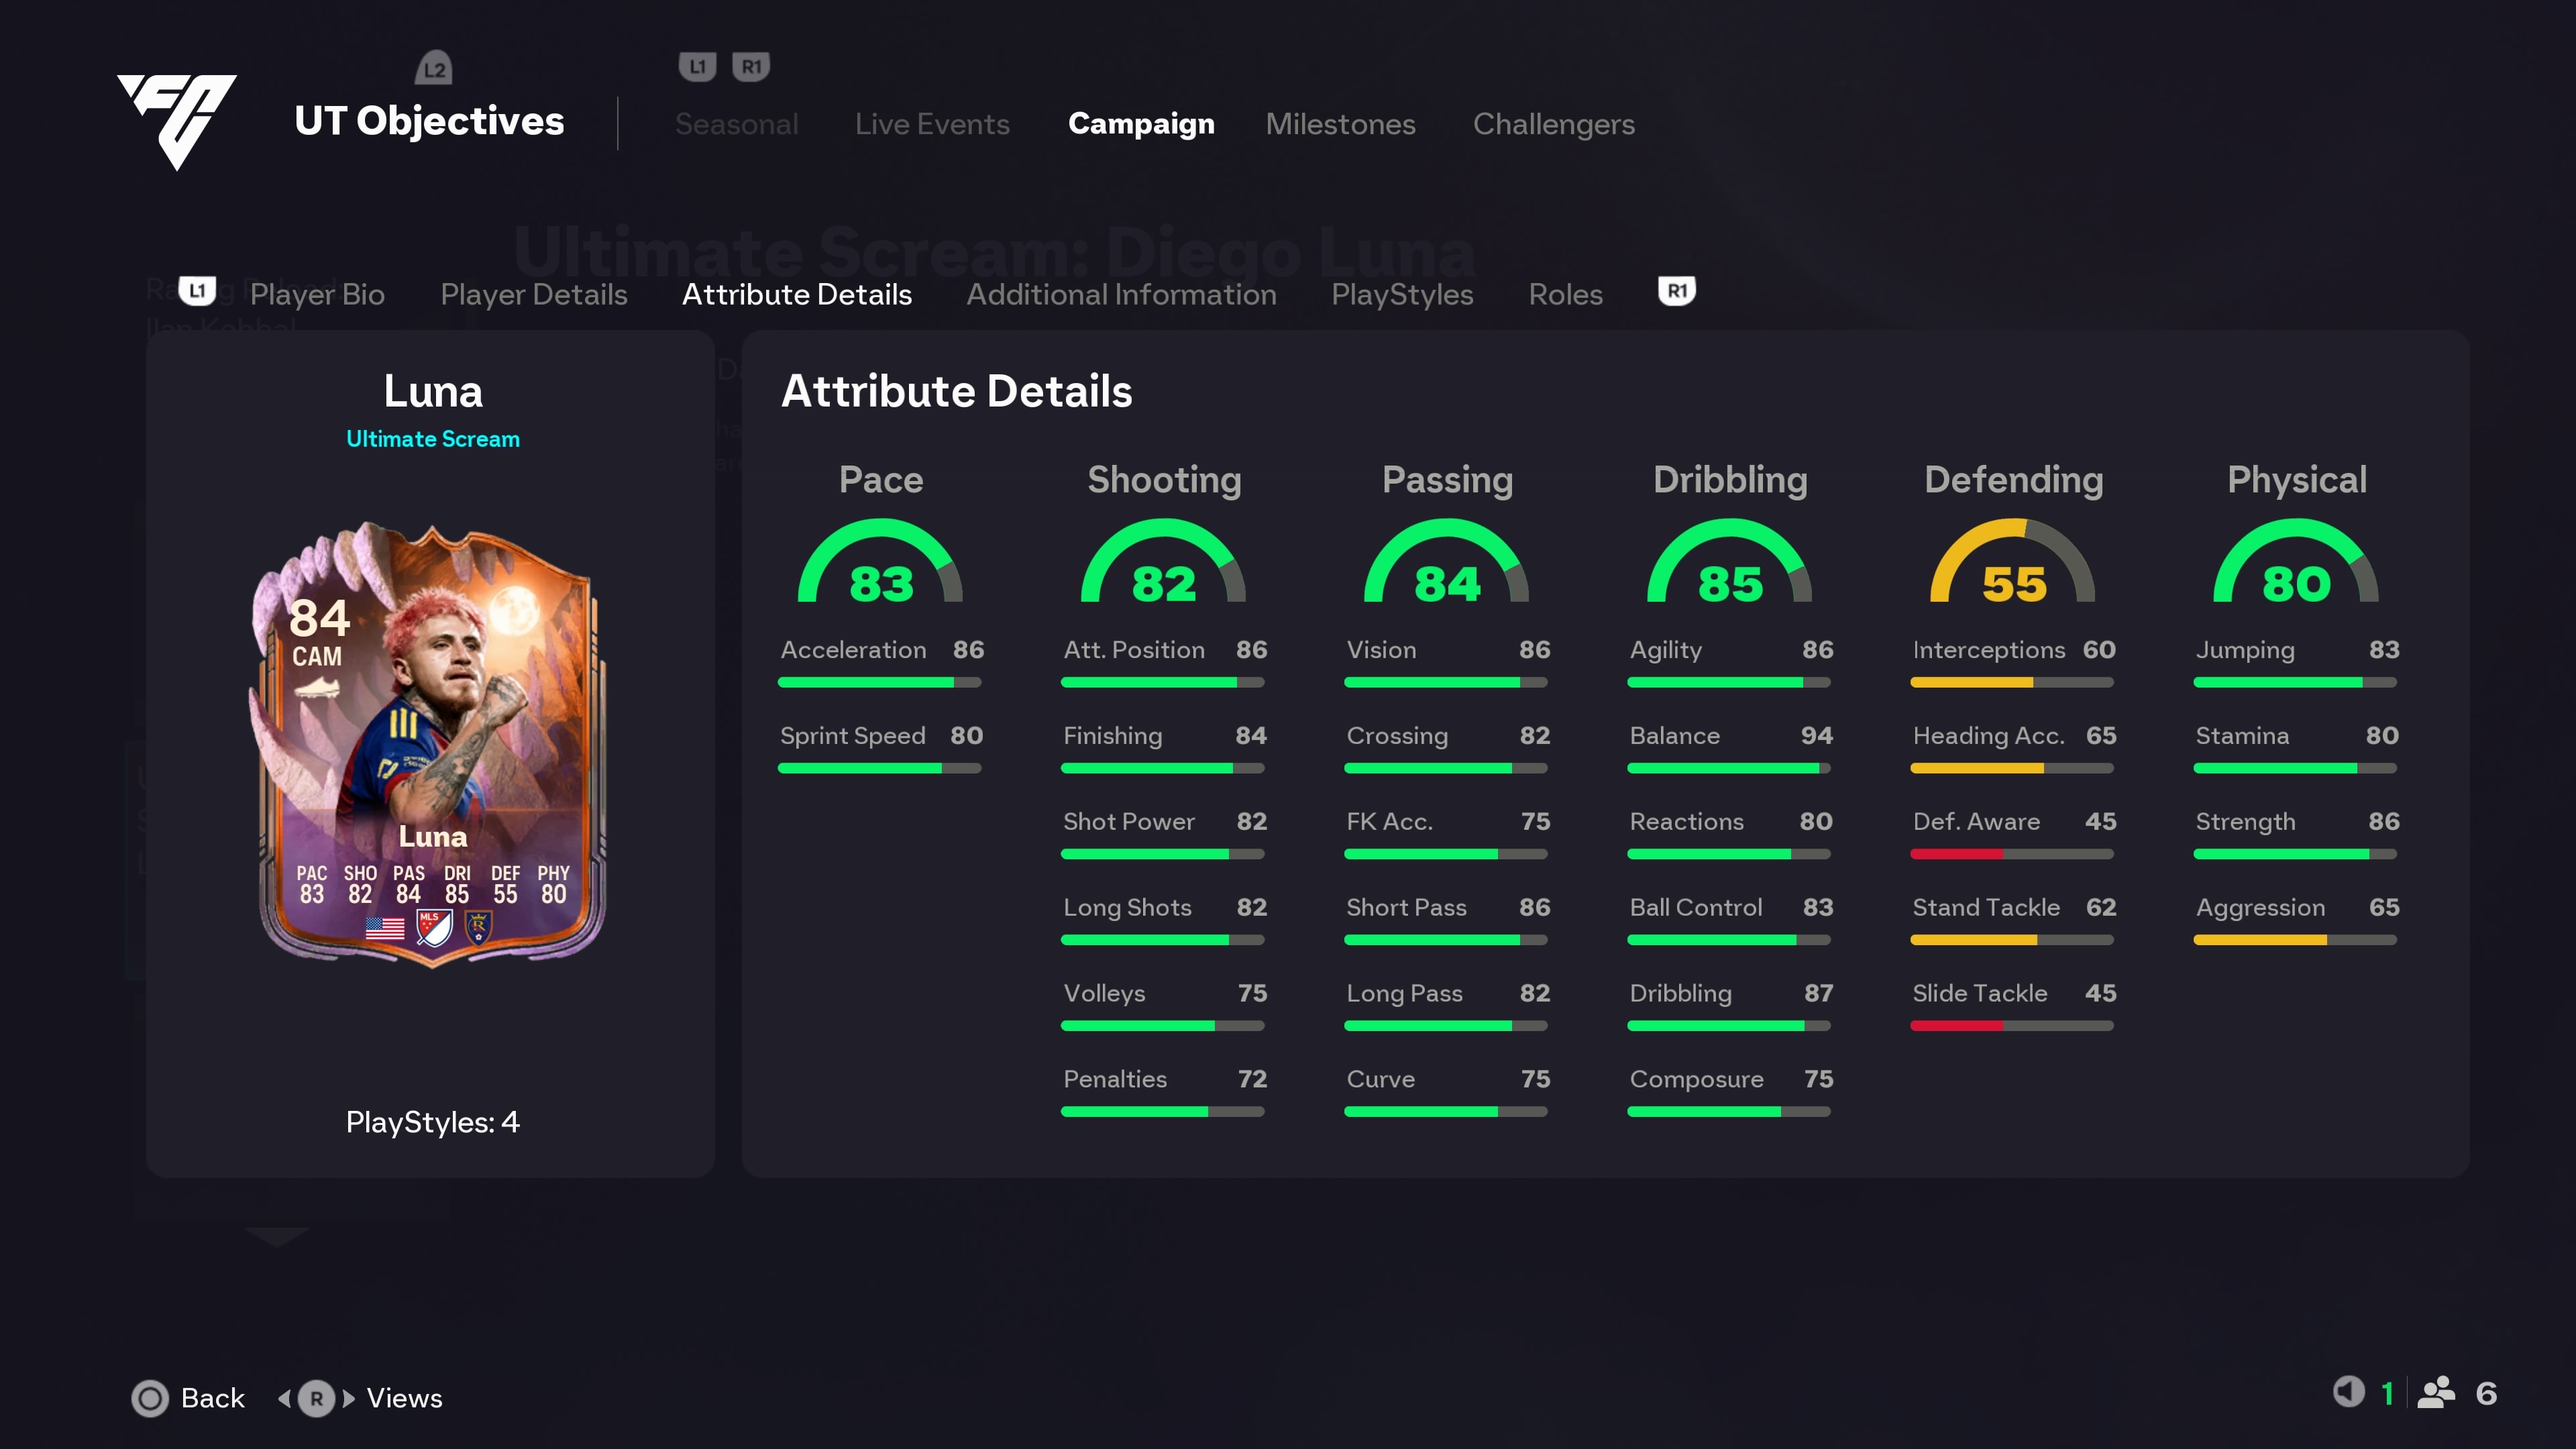Click the R stick Views icon
Screen dimensions: 2576x1449
(x=316, y=1398)
